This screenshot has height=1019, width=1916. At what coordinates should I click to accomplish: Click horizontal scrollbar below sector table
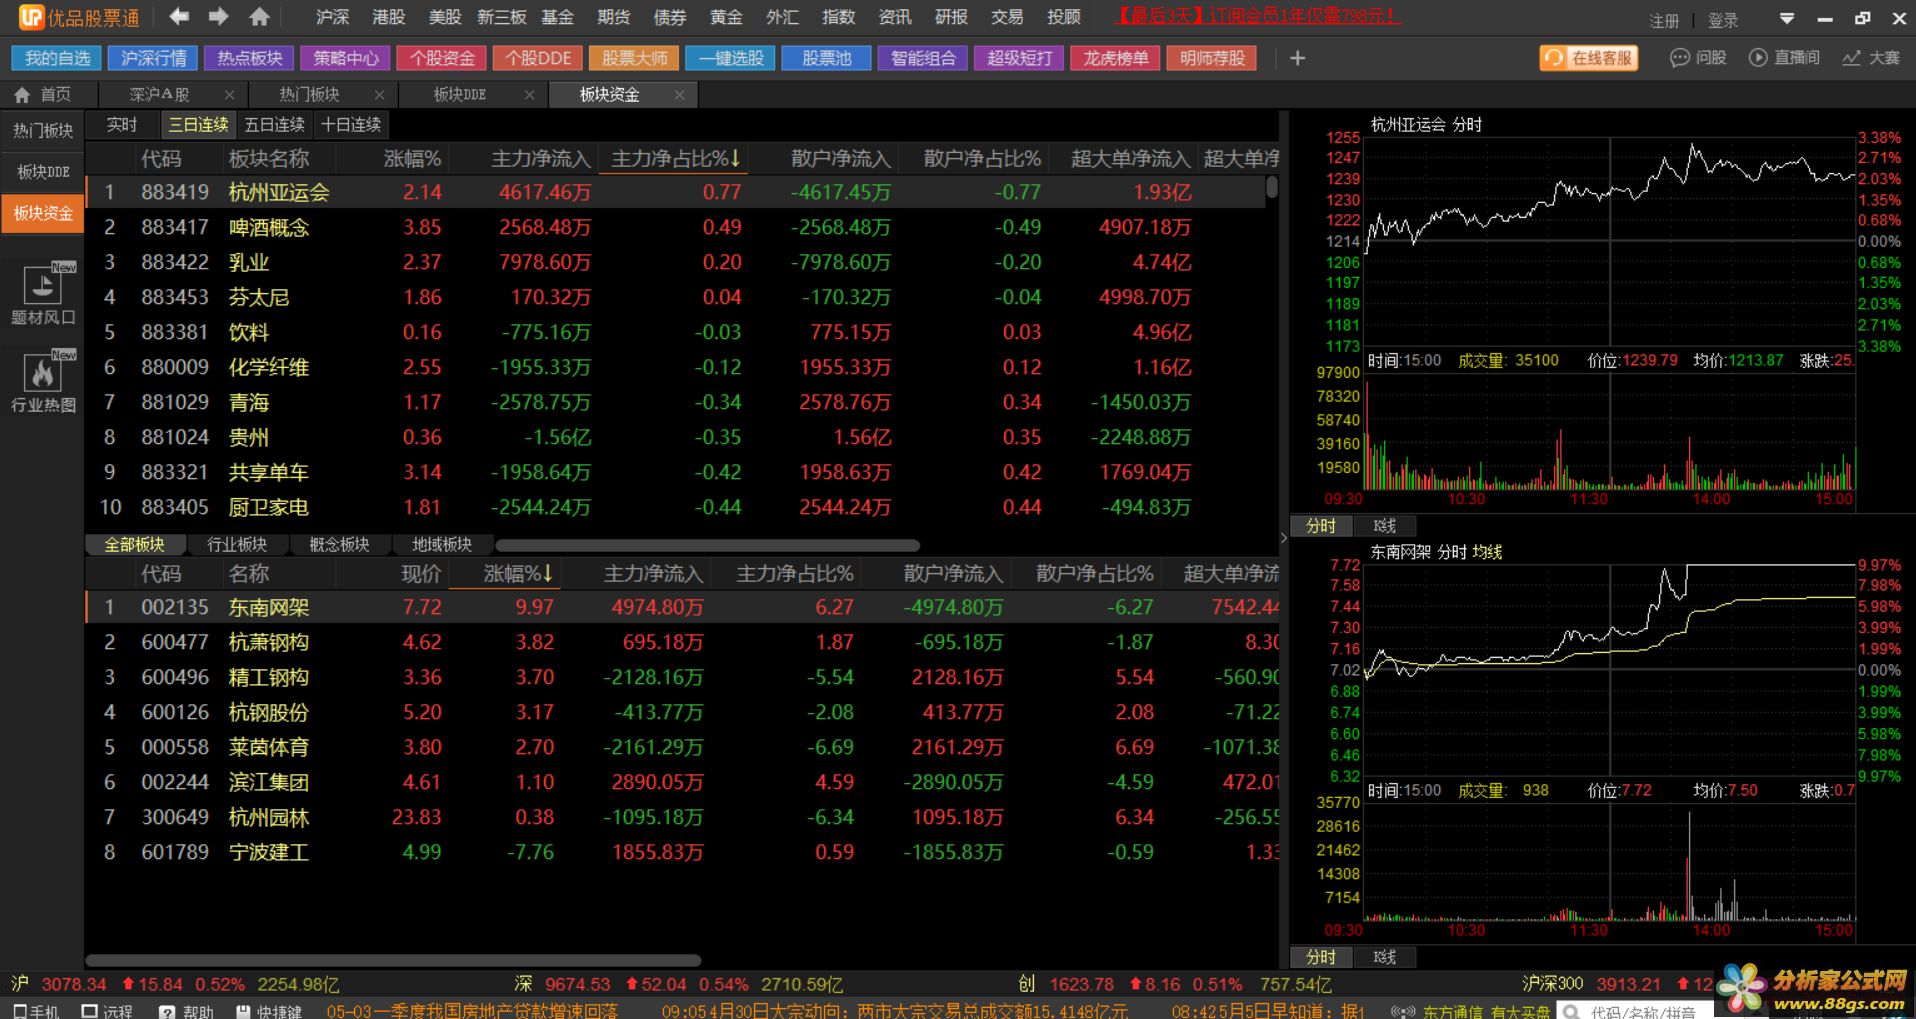coord(707,545)
